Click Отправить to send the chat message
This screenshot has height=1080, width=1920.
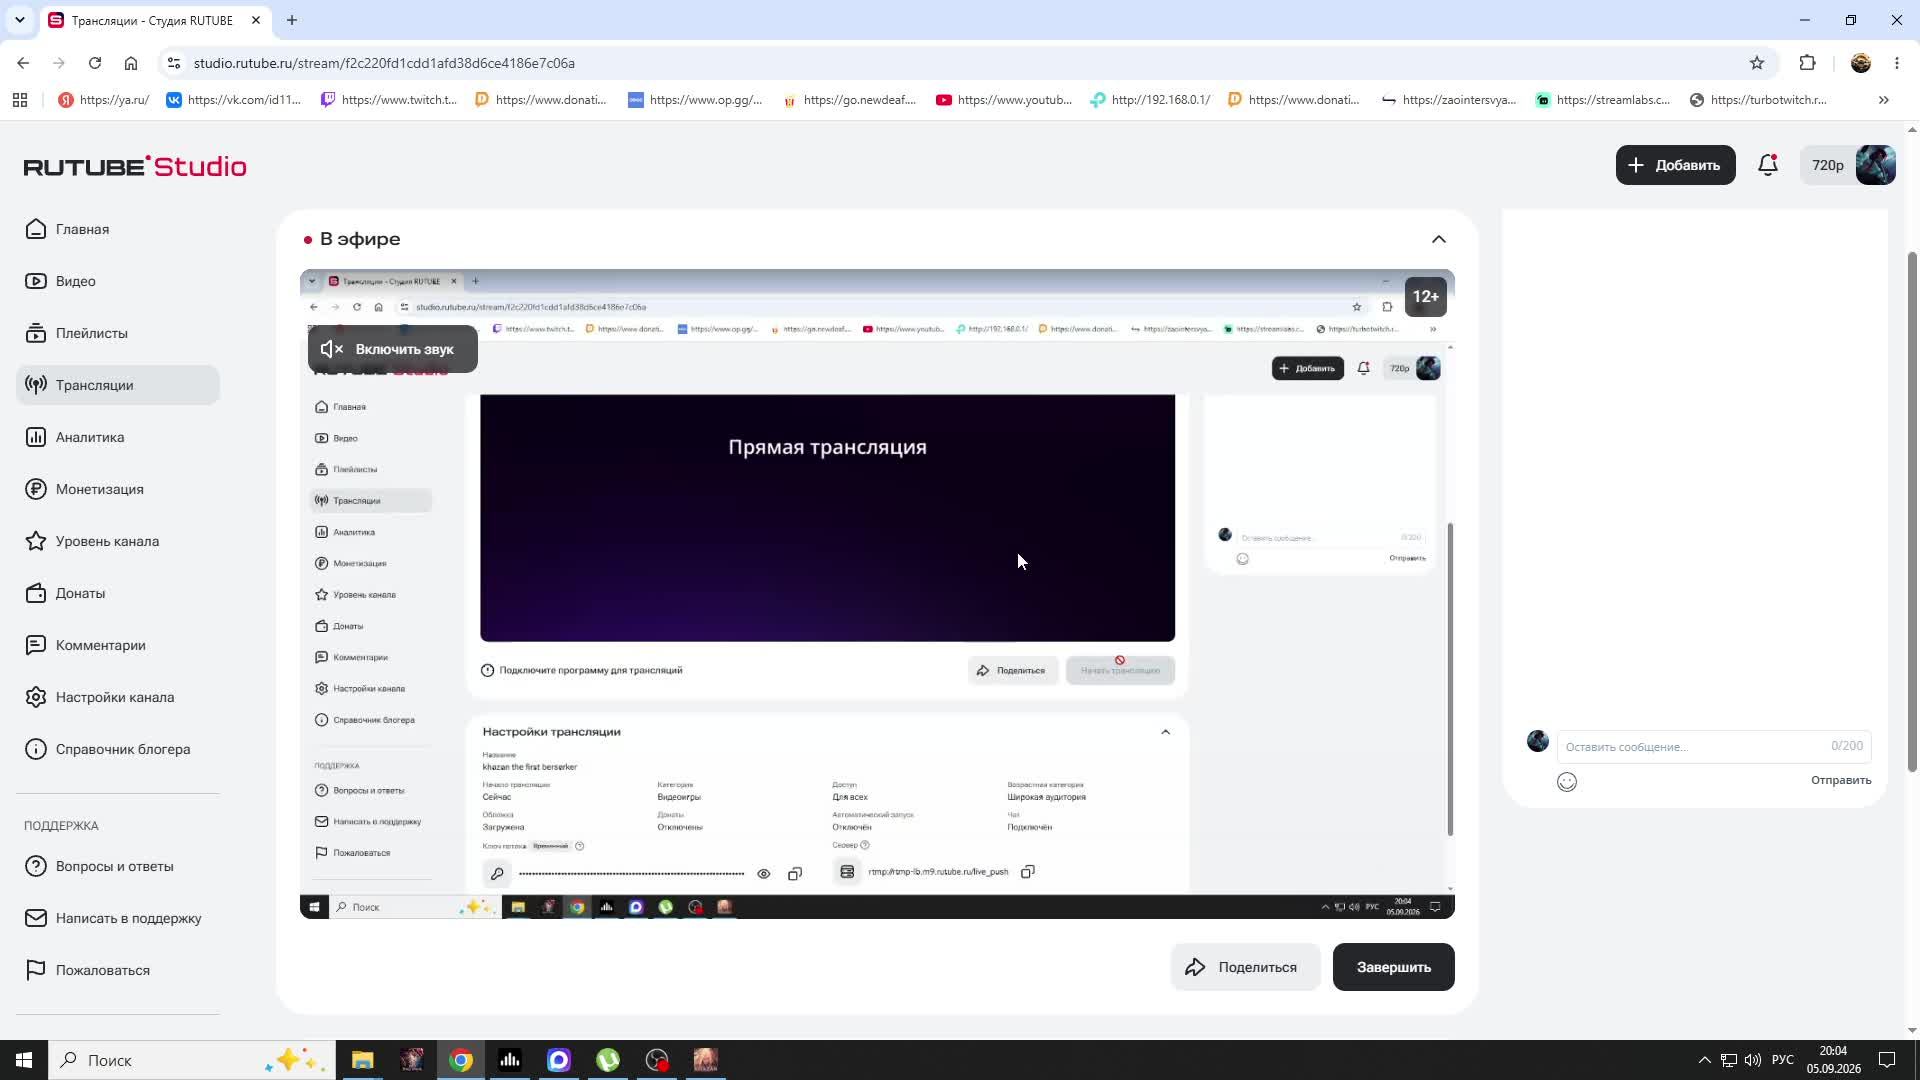pos(1841,780)
